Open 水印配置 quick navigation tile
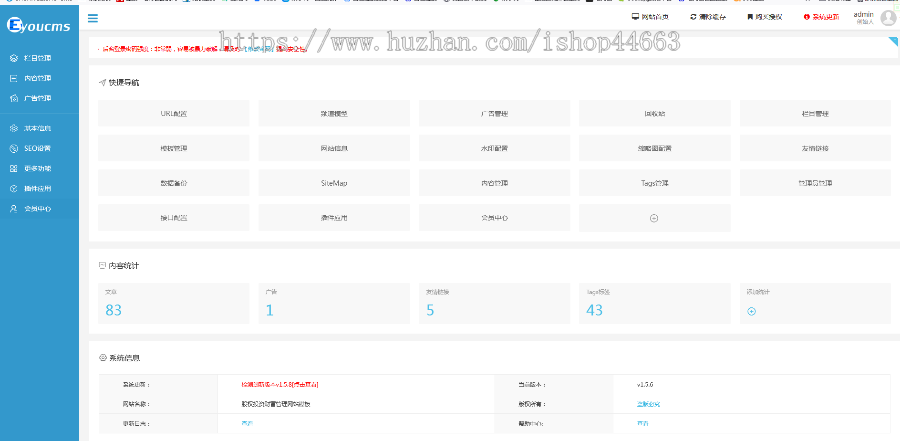Screen dimensions: 900x441 (494, 148)
